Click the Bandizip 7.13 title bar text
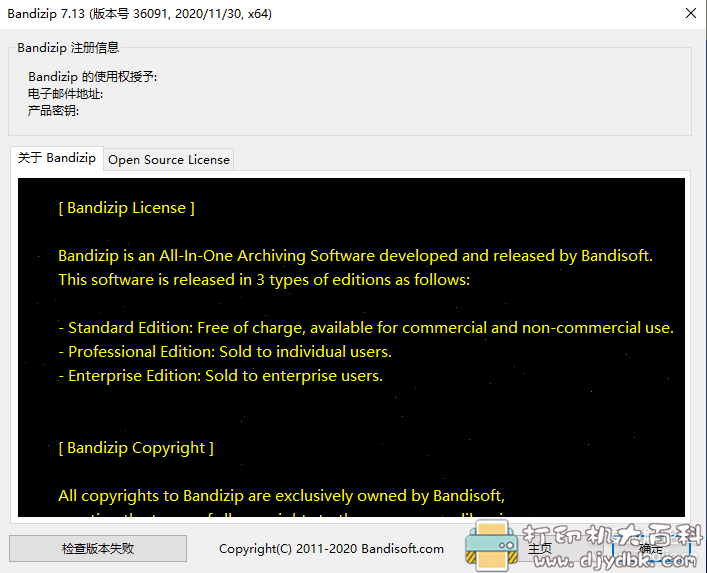Screen dimensions: 707x573 coord(139,14)
